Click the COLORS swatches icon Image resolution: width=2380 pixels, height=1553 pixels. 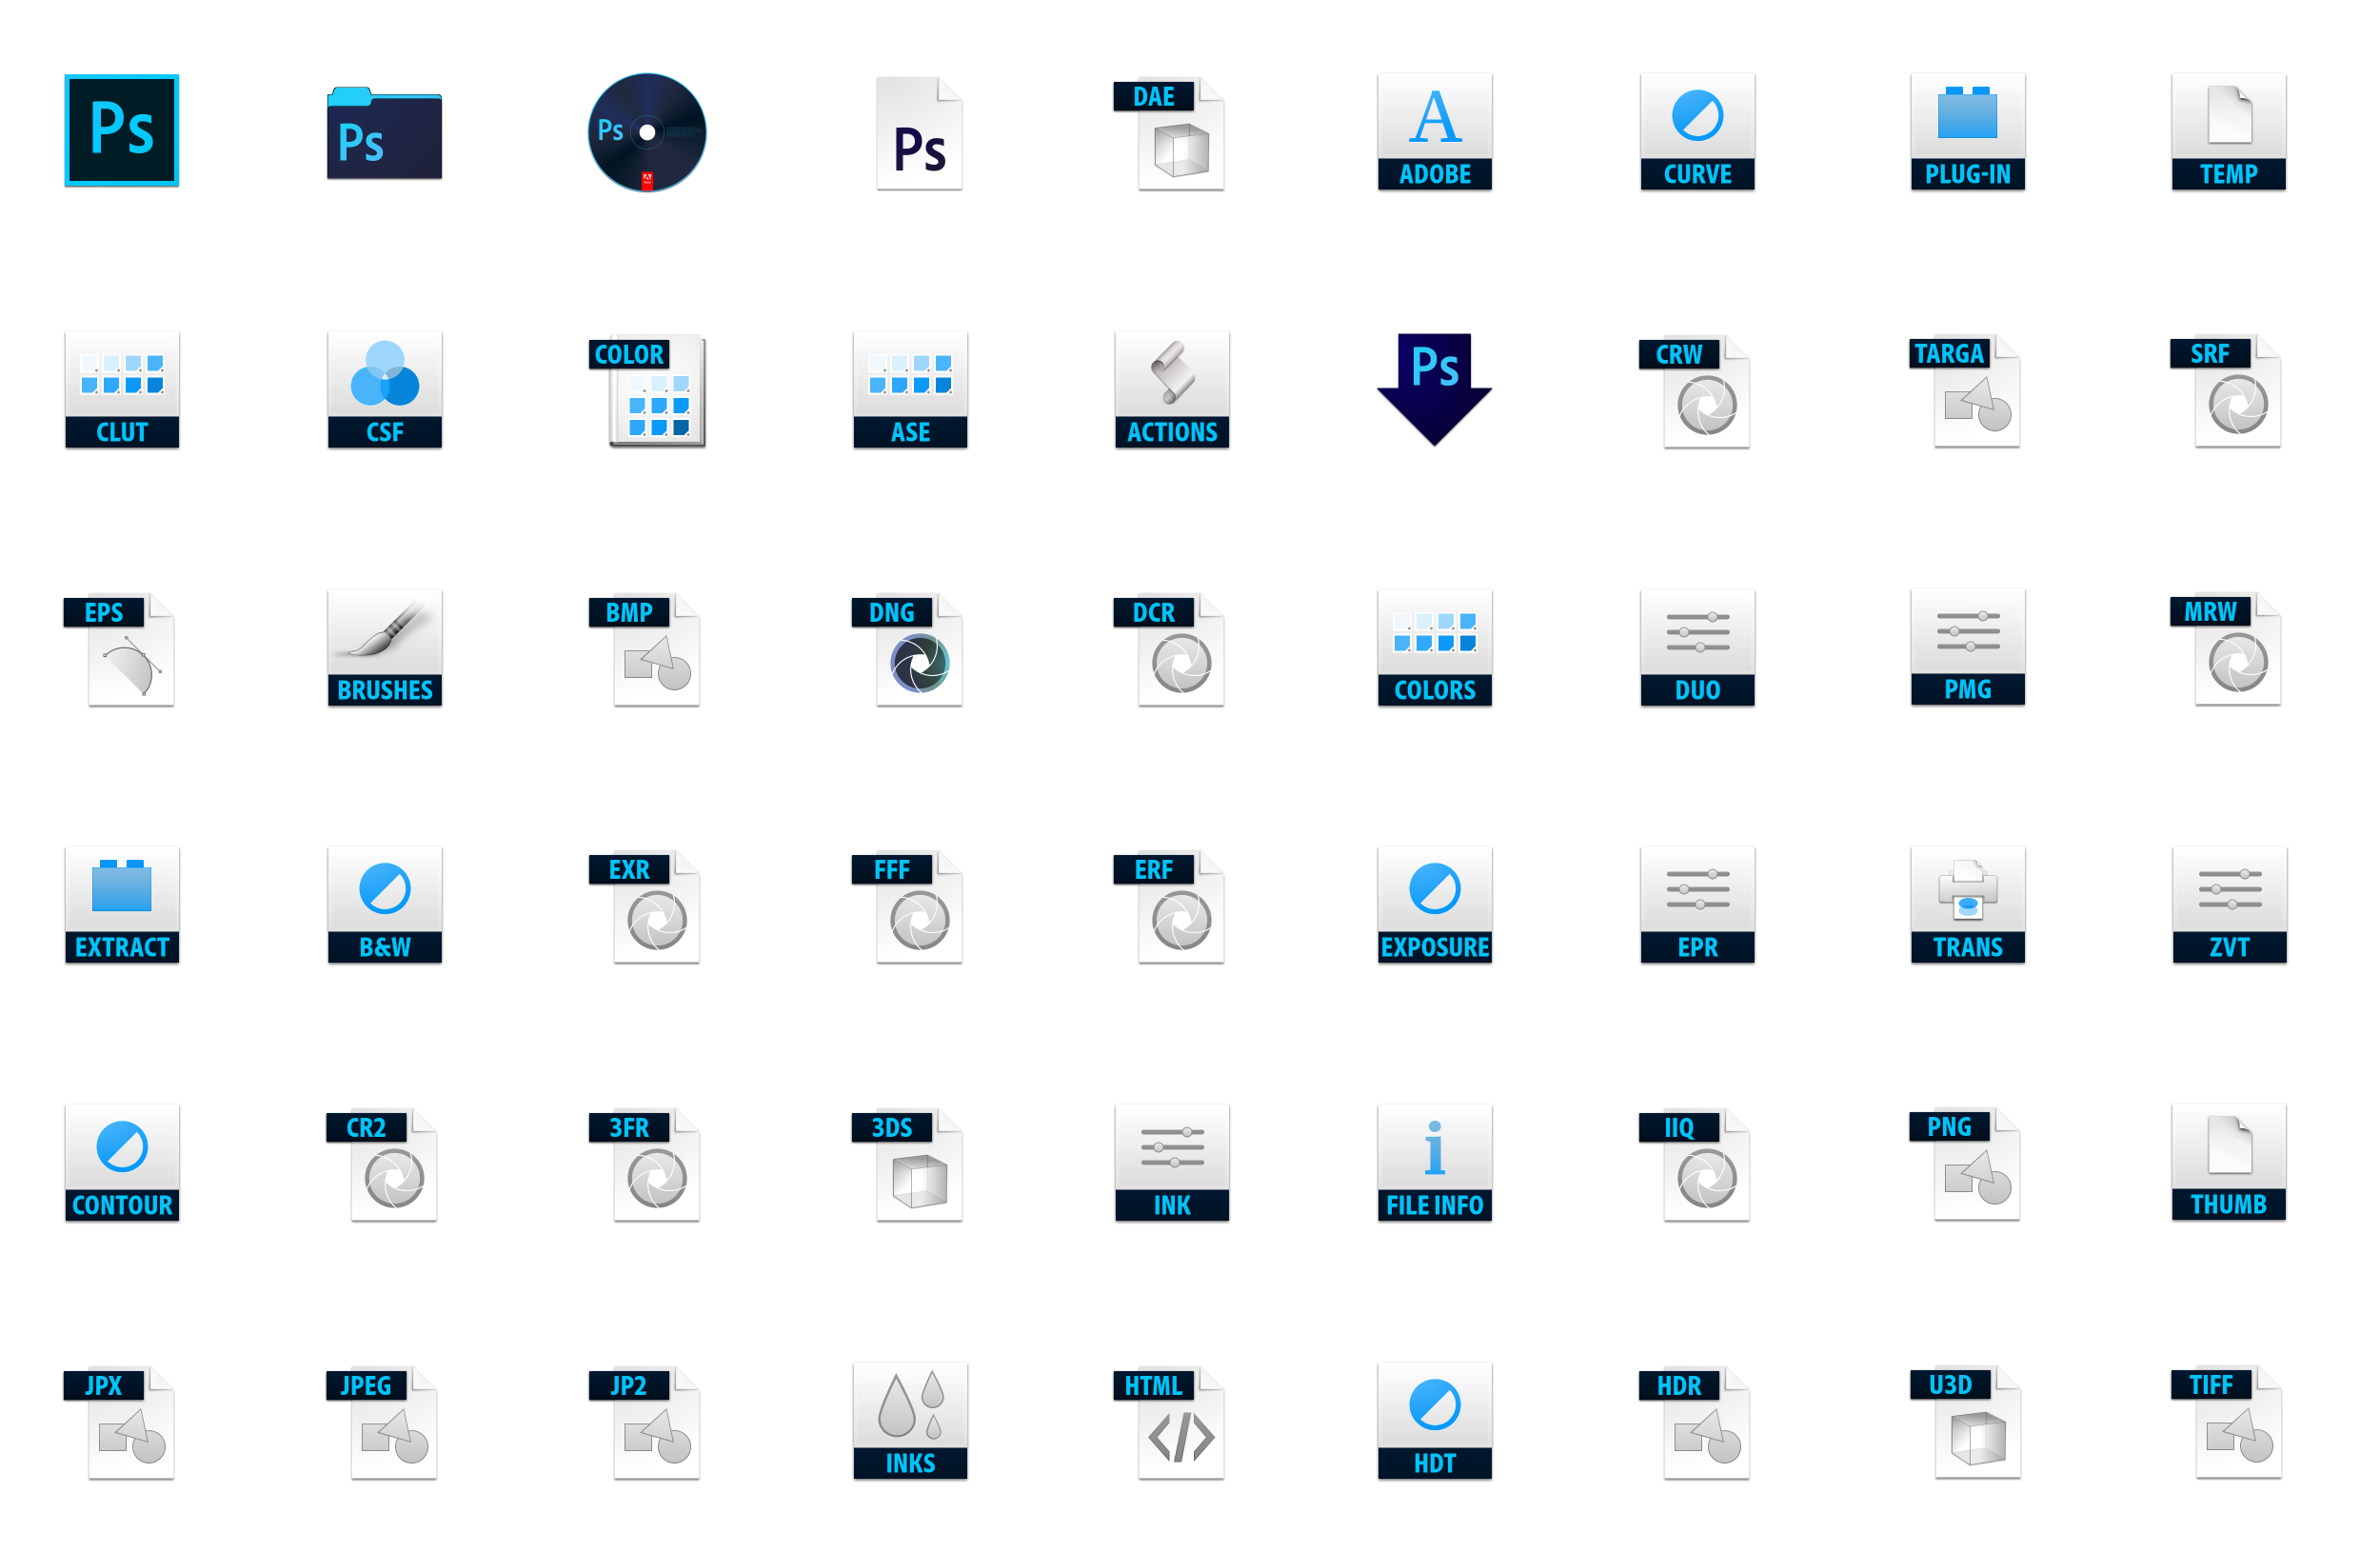(x=1435, y=647)
